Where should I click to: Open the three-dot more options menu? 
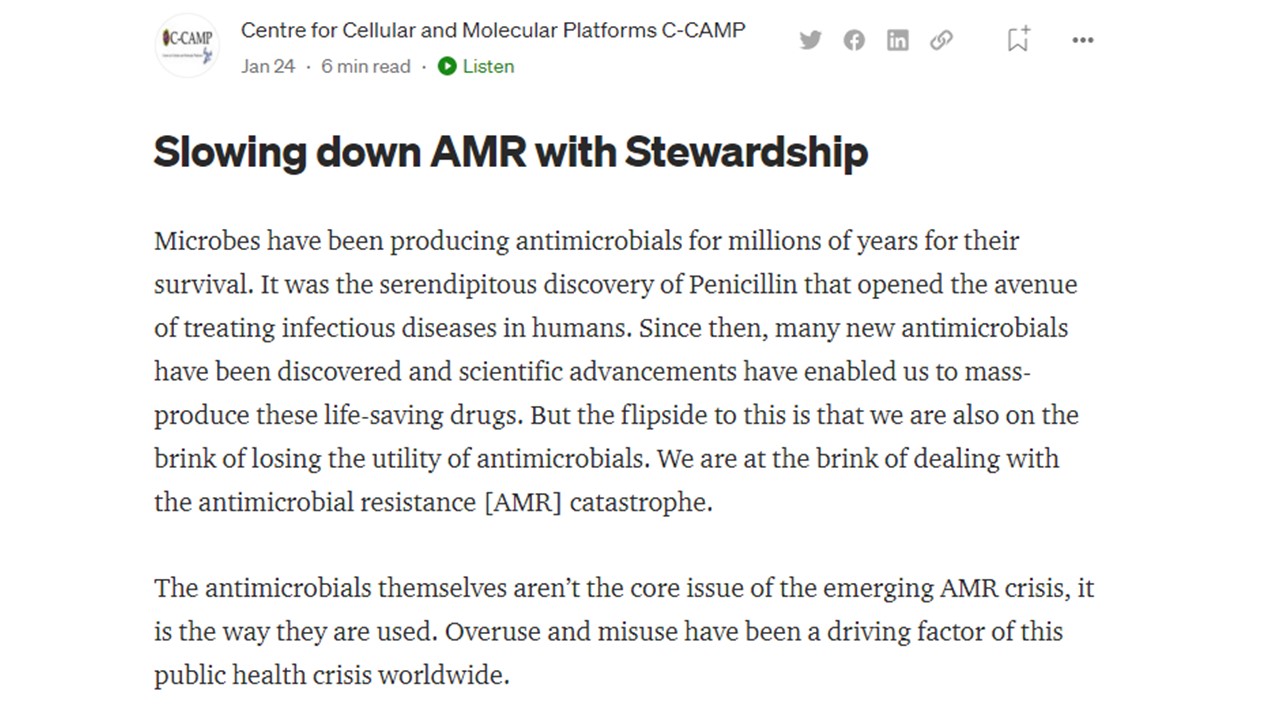pos(1083,40)
